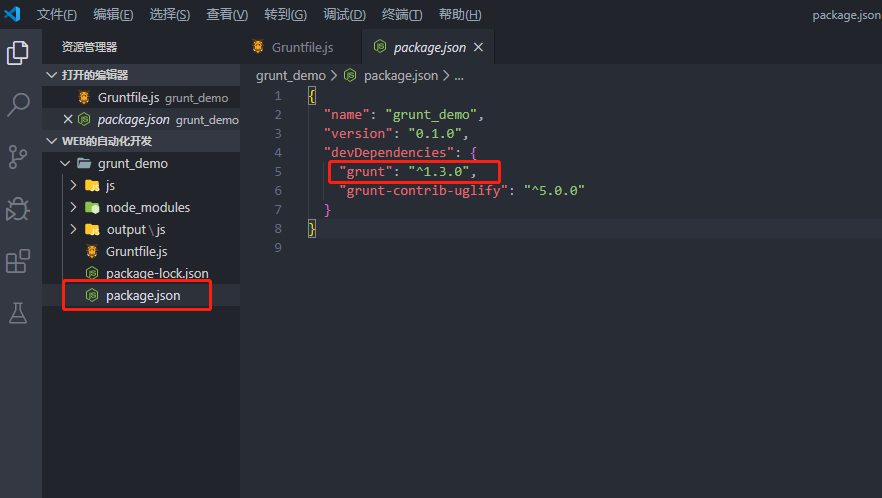This screenshot has width=882, height=498.
Task: Click the package-lock.json file icon
Action: tap(92, 273)
